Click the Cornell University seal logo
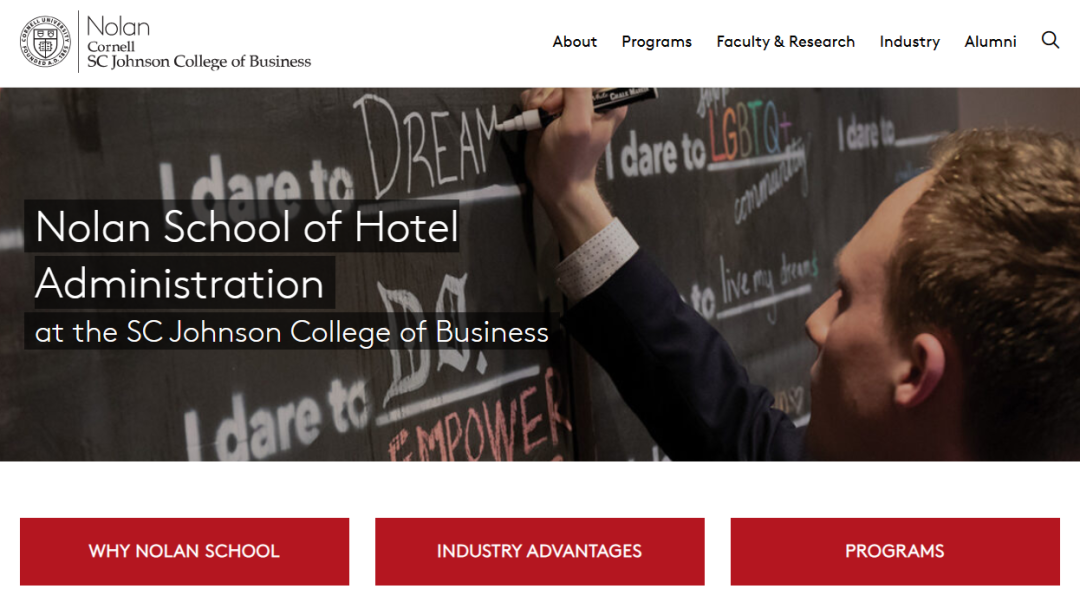1080x602 pixels. point(45,41)
